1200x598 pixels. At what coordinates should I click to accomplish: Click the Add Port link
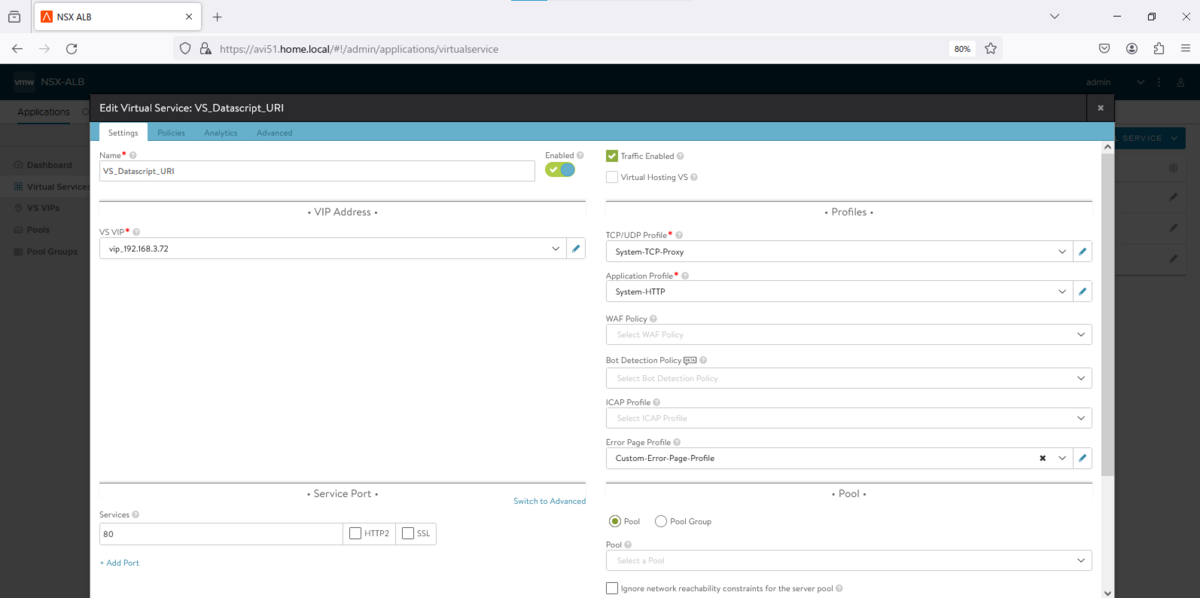pyautogui.click(x=120, y=563)
